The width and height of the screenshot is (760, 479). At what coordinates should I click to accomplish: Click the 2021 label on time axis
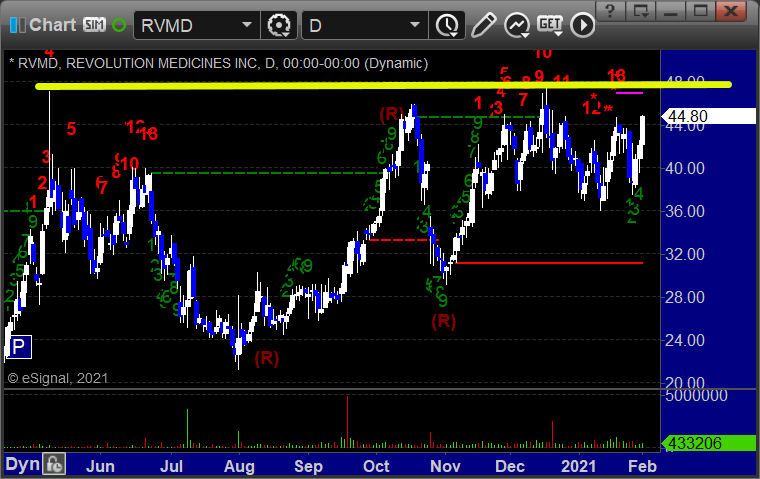click(578, 466)
